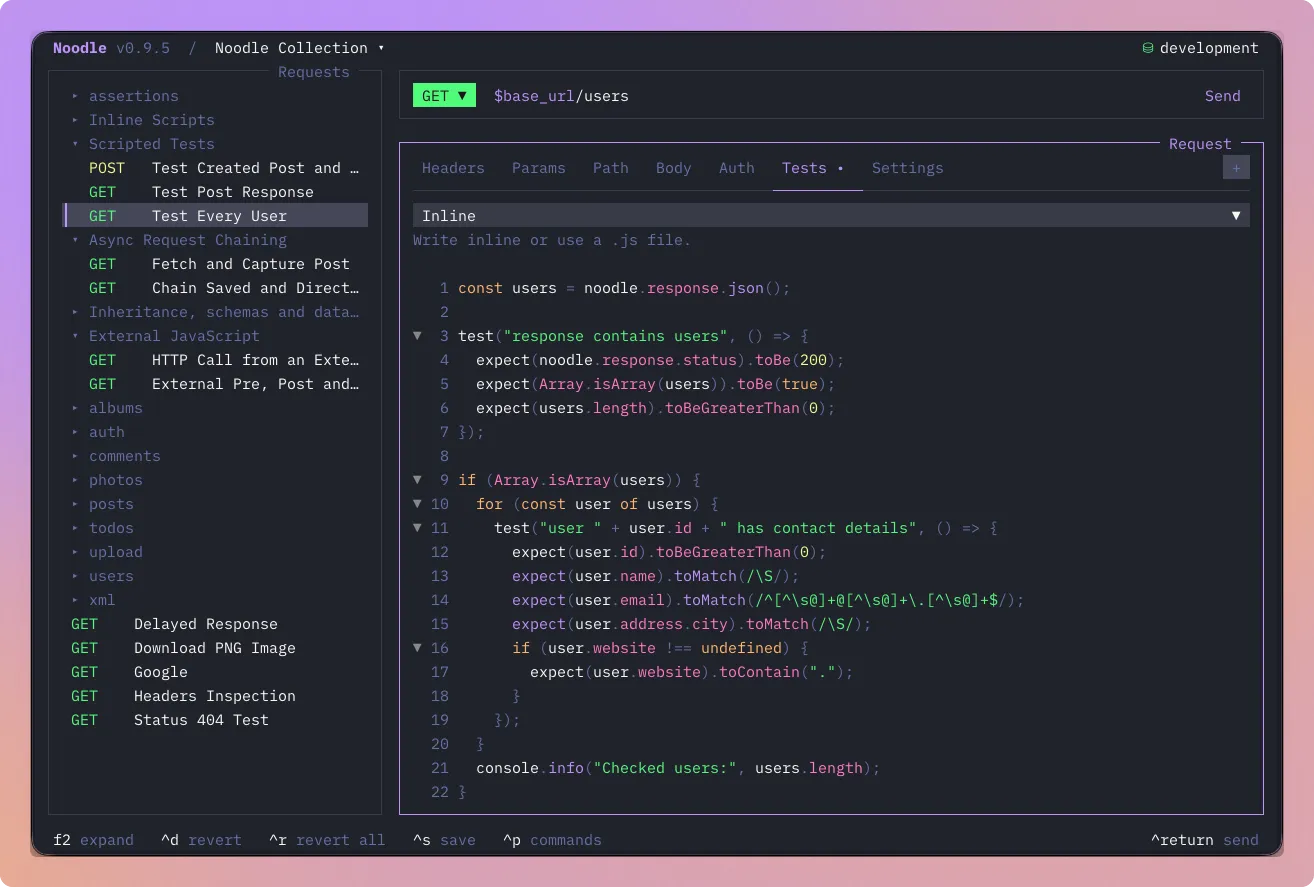Click revert all in the footer
1314x887 pixels.
point(326,840)
